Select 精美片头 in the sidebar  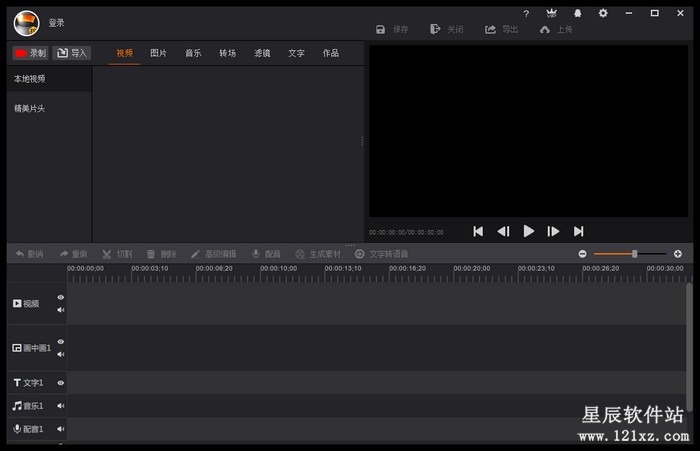click(x=49, y=109)
